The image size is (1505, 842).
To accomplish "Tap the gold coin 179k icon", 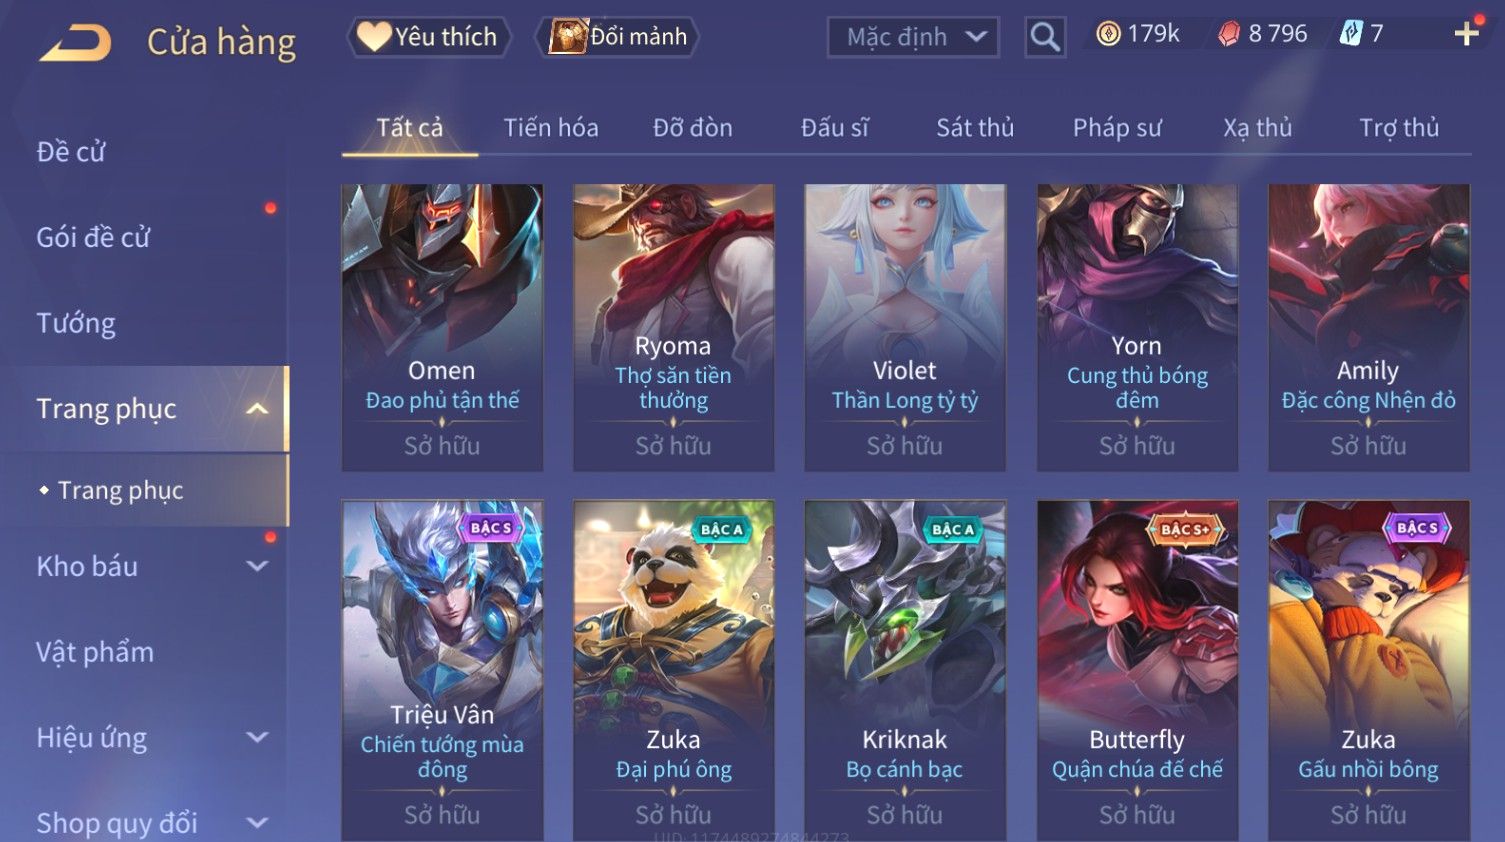I will 1108,34.
